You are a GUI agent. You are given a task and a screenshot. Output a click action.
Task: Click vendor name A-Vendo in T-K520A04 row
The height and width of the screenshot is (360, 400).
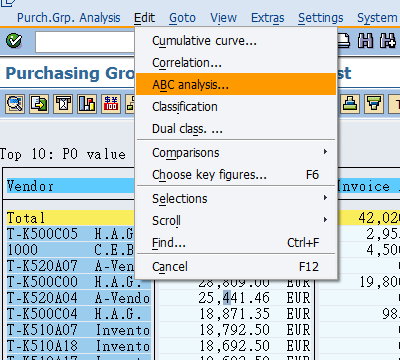[x=122, y=298]
